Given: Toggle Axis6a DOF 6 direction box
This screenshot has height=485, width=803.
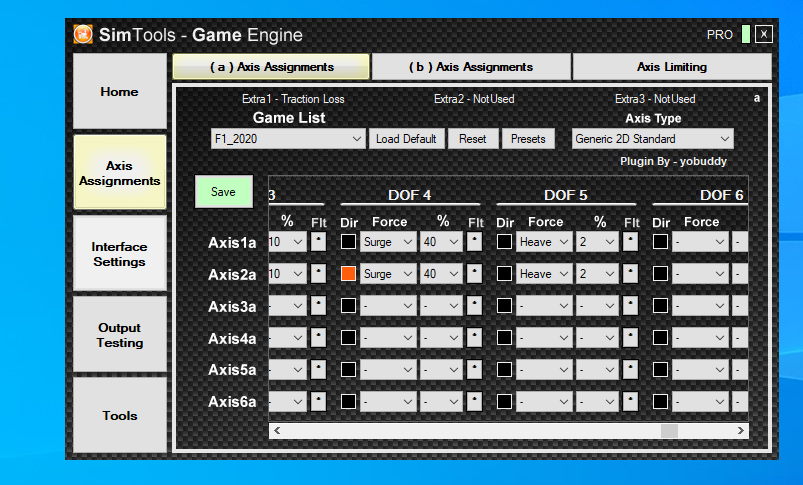Looking at the screenshot, I should coord(661,402).
